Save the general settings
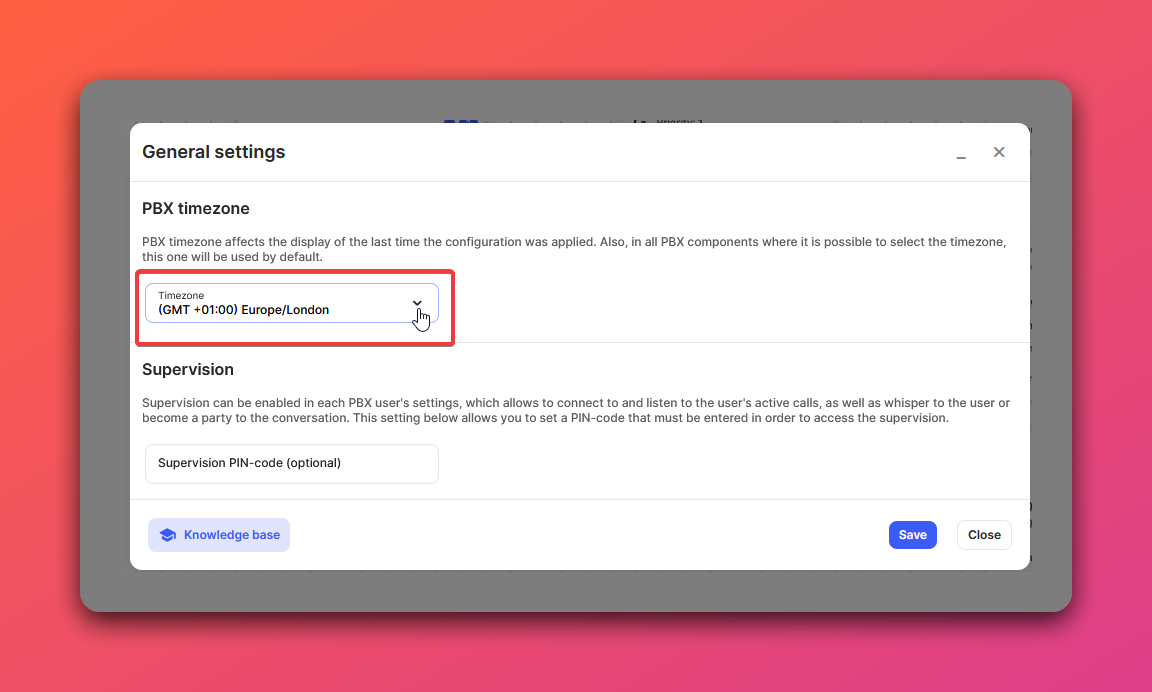1152x692 pixels. click(912, 535)
